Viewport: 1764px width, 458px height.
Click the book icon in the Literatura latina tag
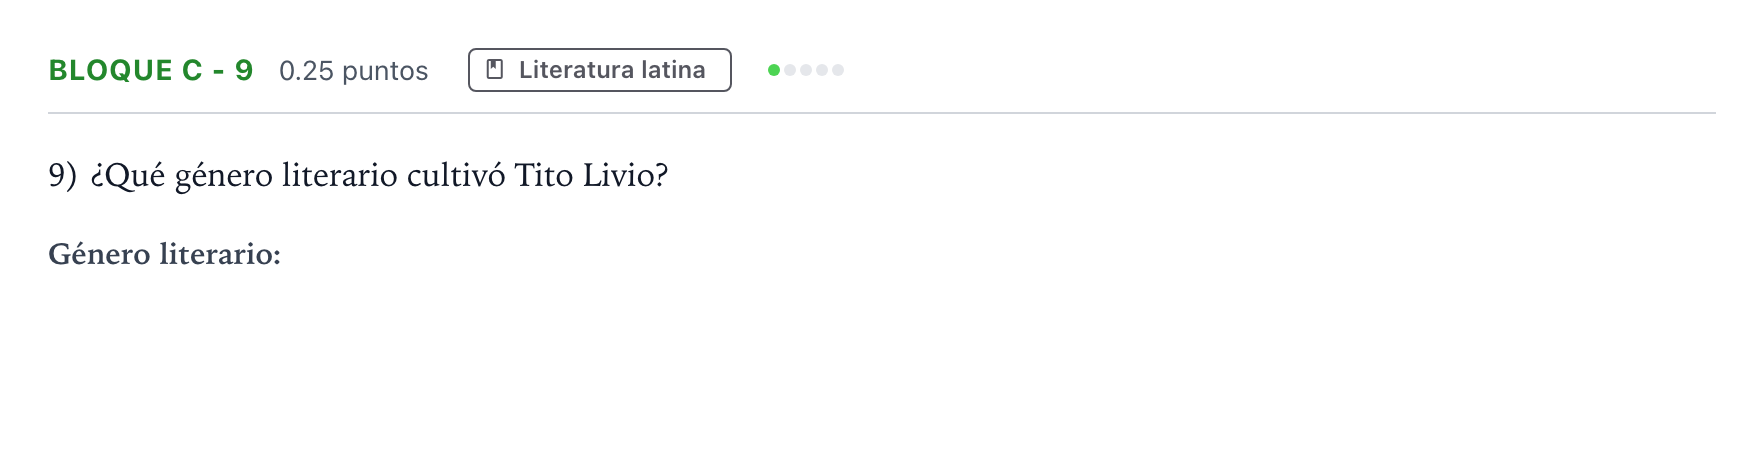pyautogui.click(x=494, y=70)
